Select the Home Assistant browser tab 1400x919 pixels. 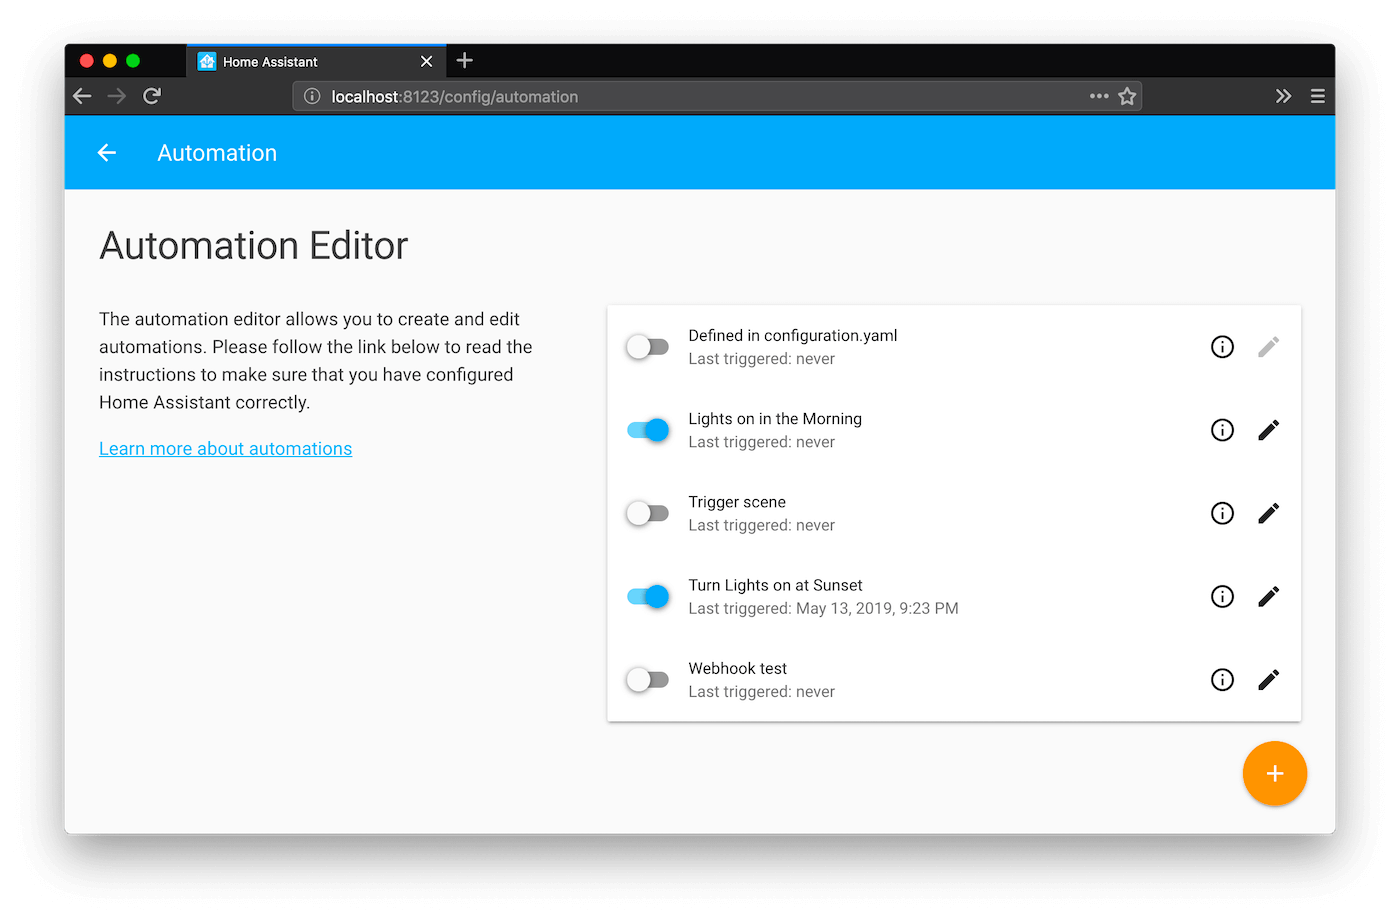[300, 60]
